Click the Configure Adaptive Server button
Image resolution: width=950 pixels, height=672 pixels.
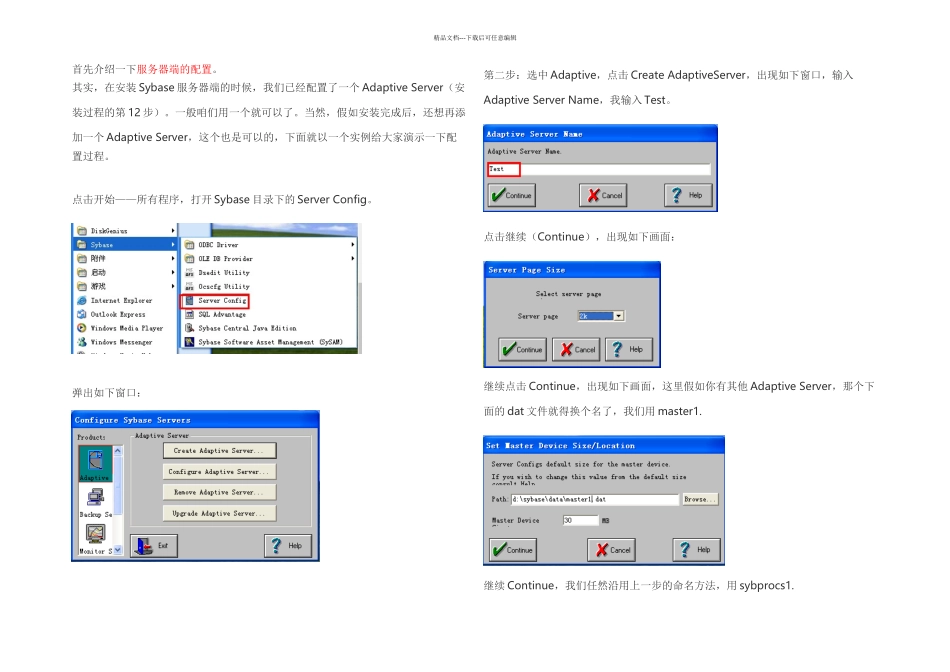point(219,471)
